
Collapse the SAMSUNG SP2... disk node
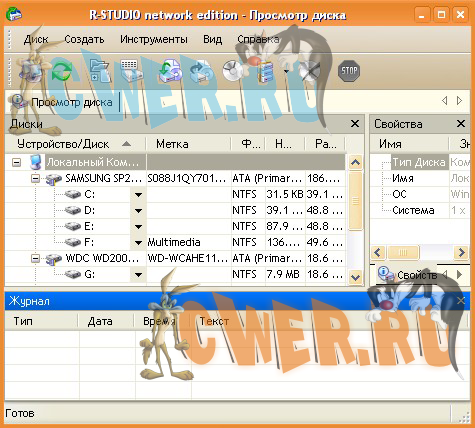click(35, 178)
